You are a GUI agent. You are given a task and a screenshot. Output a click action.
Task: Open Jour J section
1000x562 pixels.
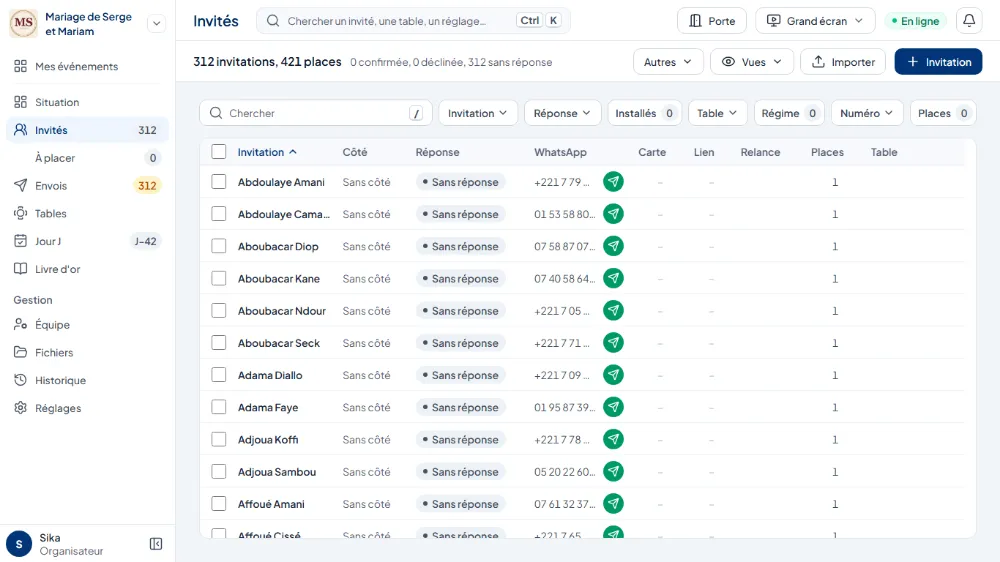pos(87,241)
